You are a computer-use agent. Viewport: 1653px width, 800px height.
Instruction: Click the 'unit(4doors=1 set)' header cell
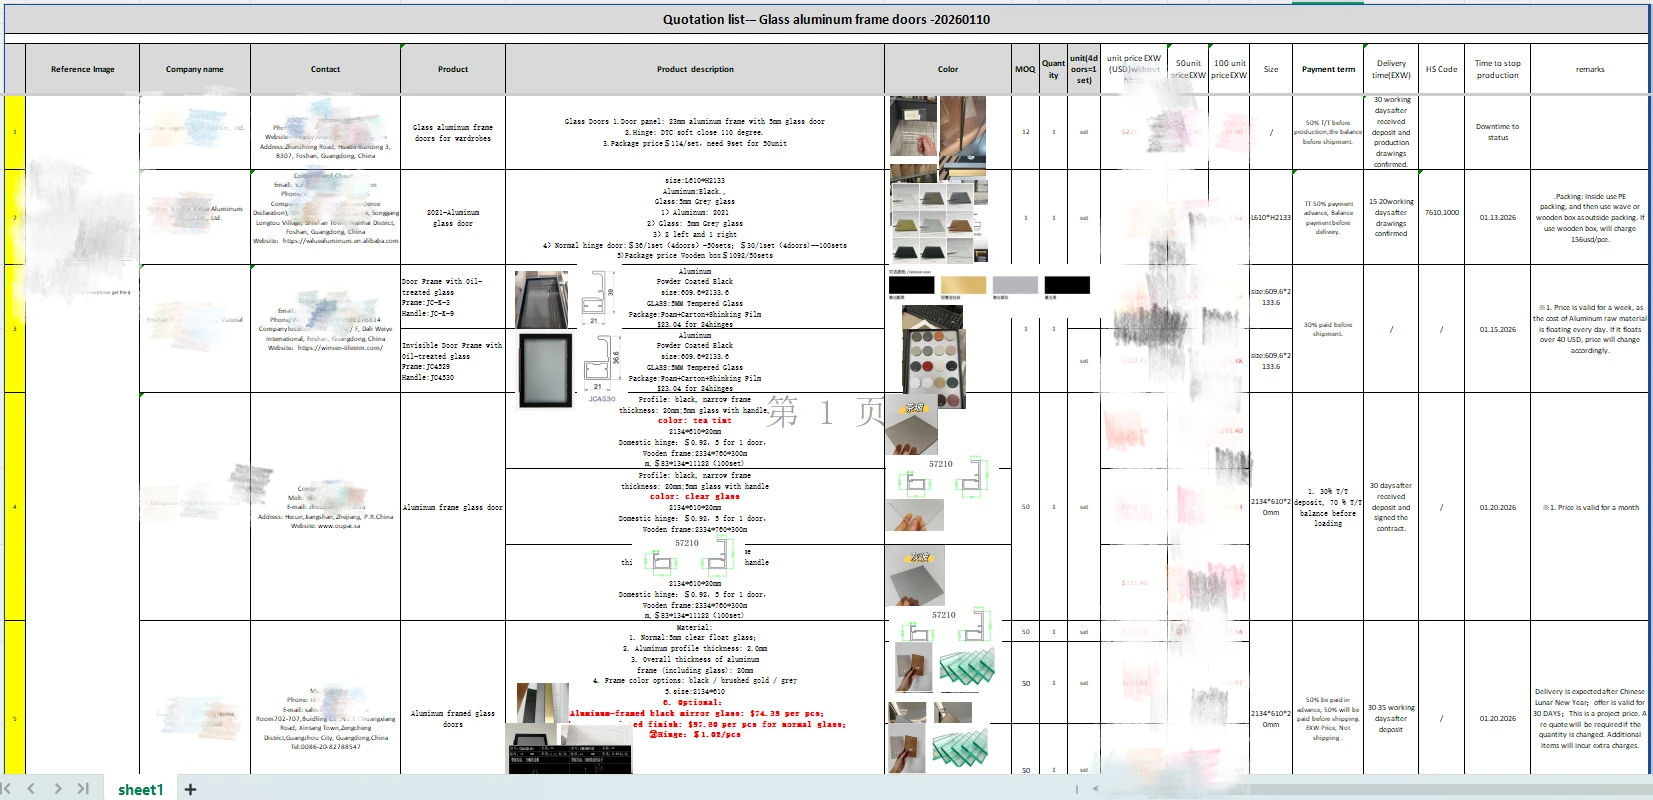click(x=1084, y=69)
